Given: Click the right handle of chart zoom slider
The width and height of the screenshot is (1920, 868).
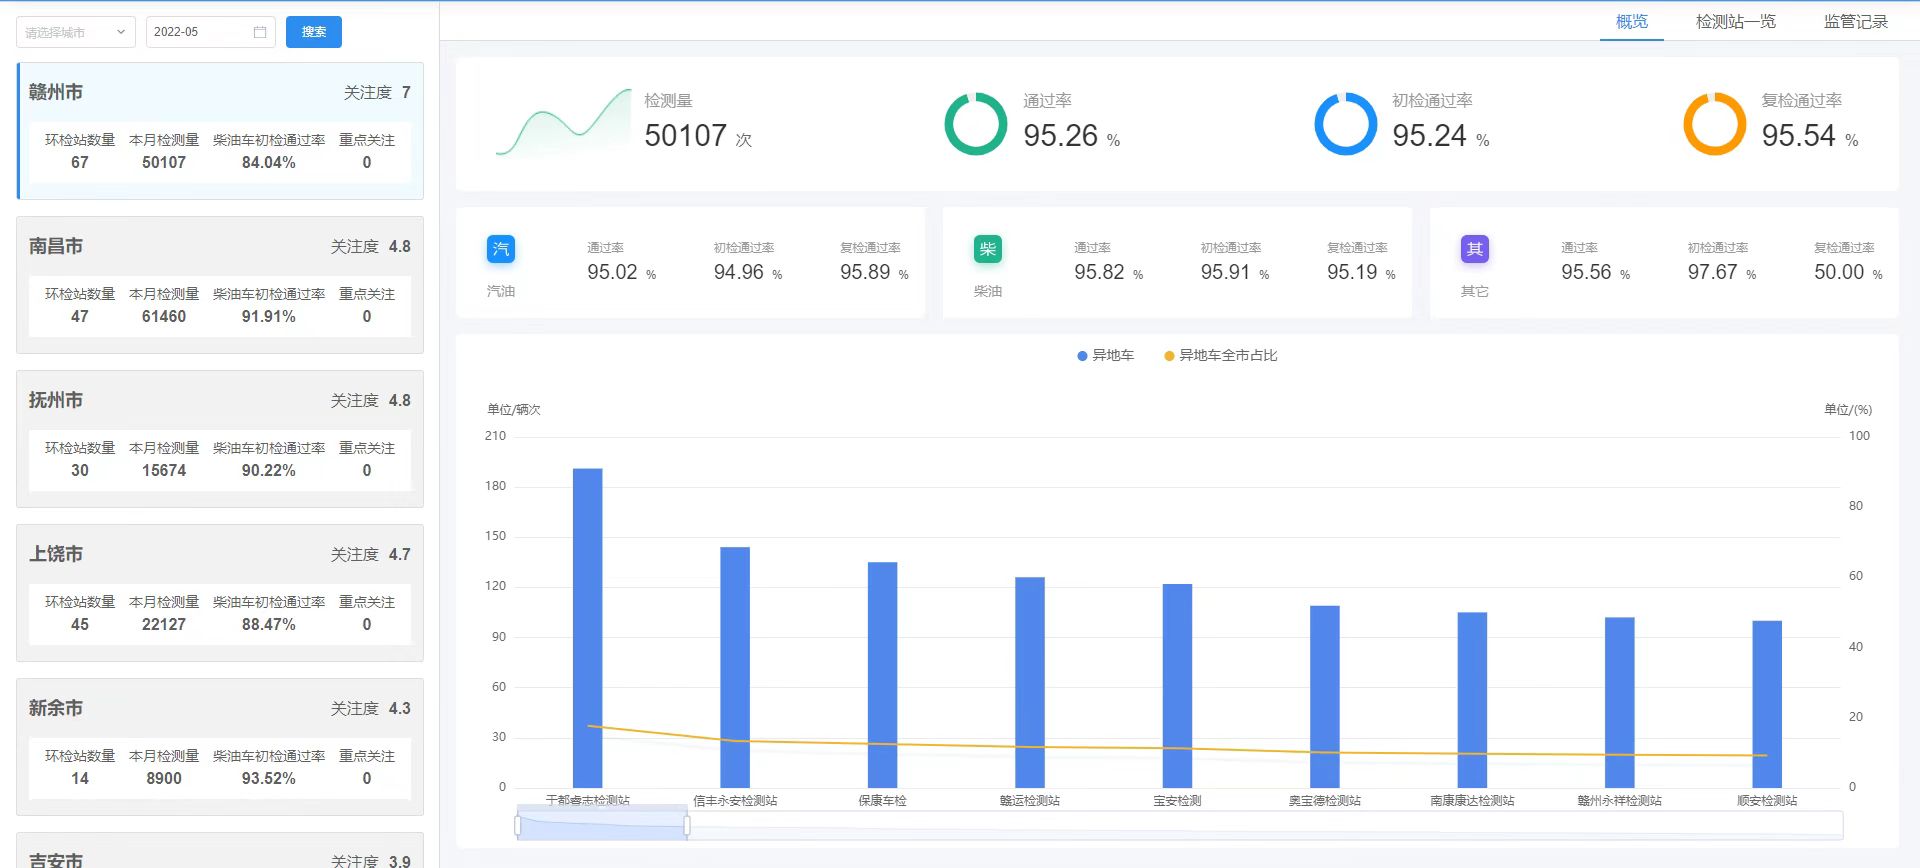Looking at the screenshot, I should pyautogui.click(x=687, y=825).
